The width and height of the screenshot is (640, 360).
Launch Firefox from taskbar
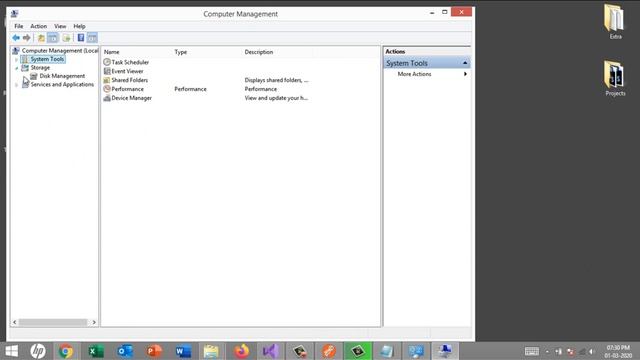(241, 351)
